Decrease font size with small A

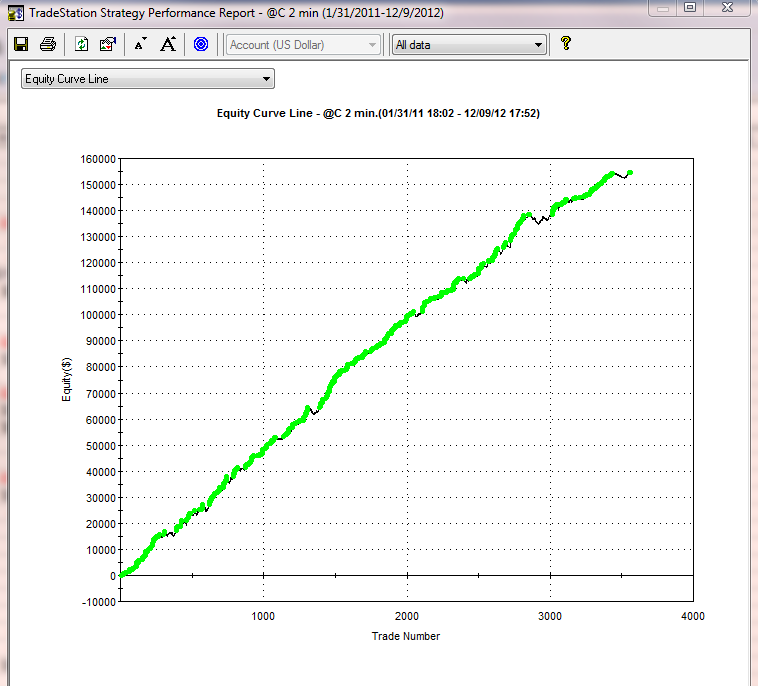coord(140,44)
